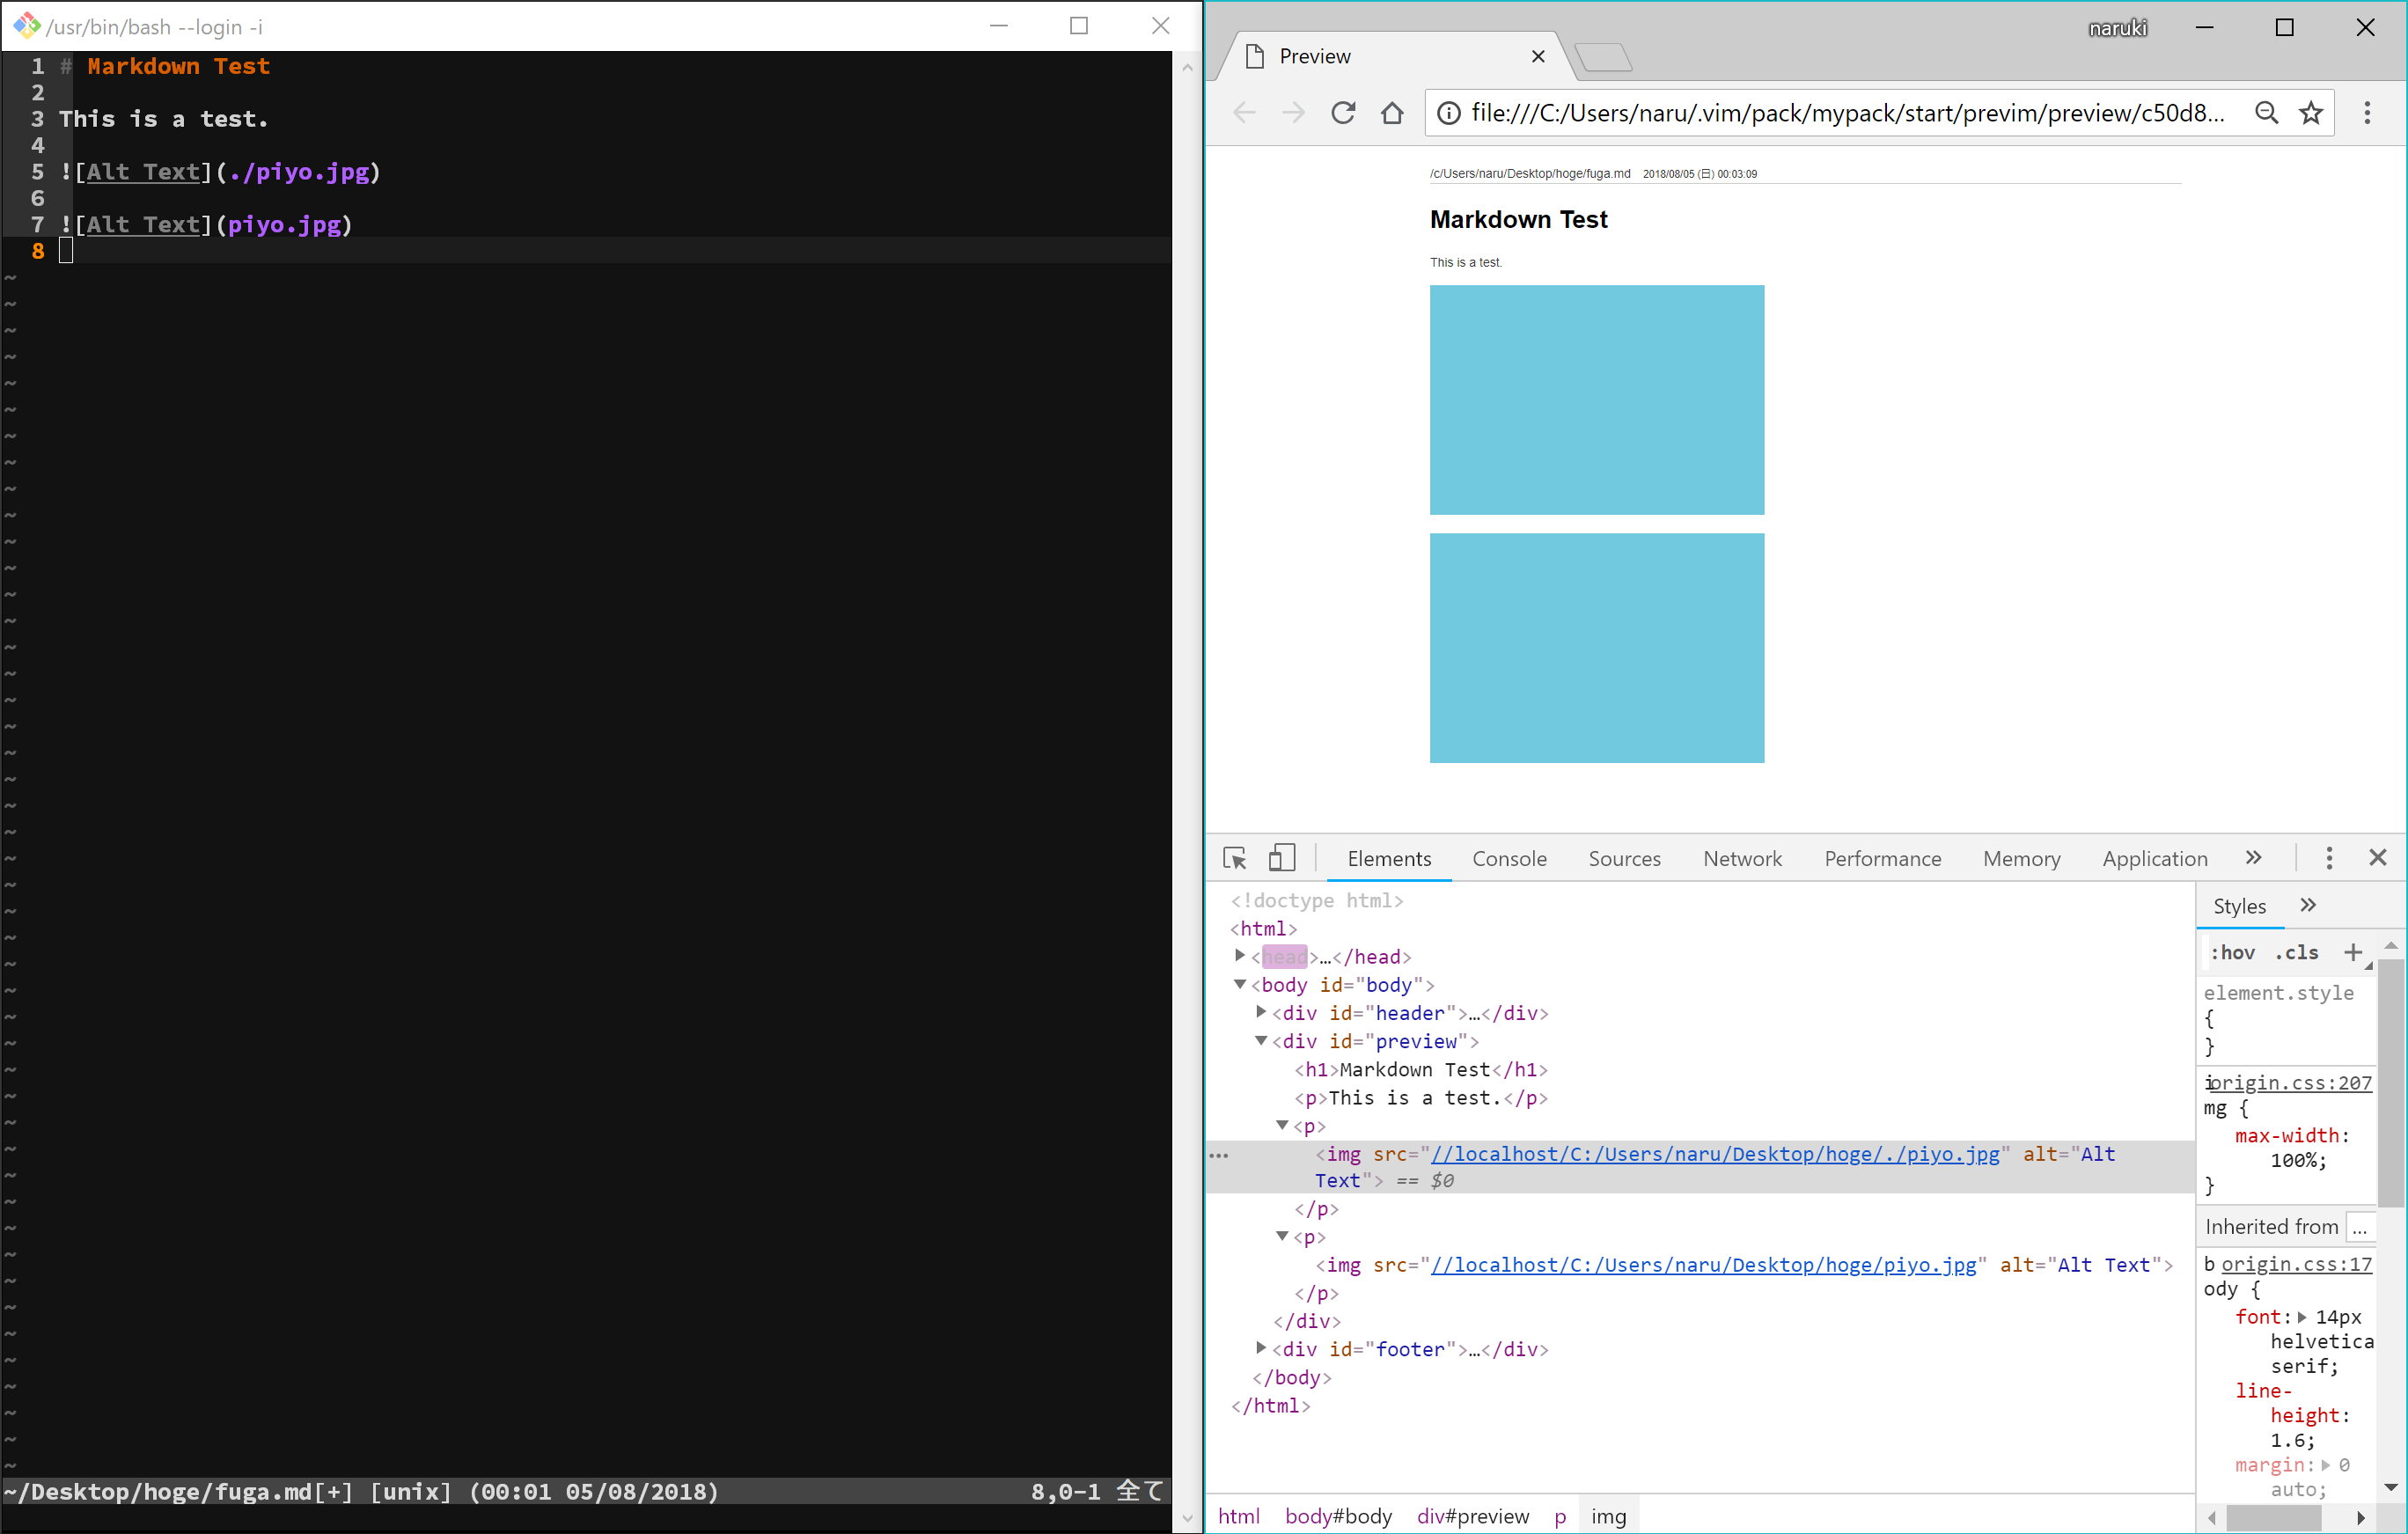Bookmark the page with the star icon
2408x1534 pixels.
pyautogui.click(x=2311, y=112)
